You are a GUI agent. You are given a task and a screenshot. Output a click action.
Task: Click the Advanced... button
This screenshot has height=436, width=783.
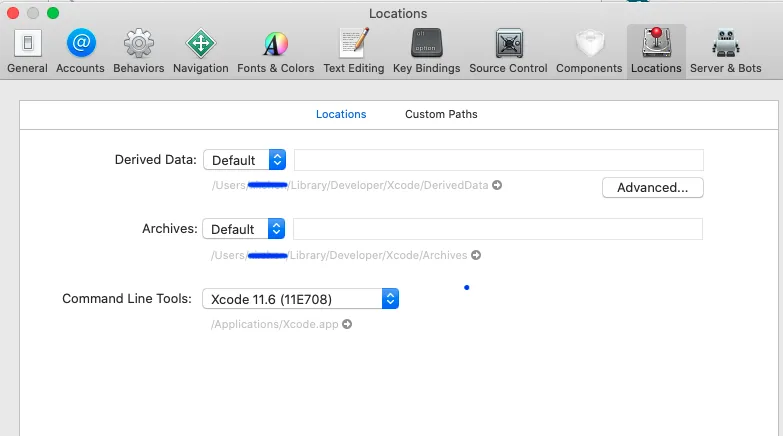[x=653, y=188]
